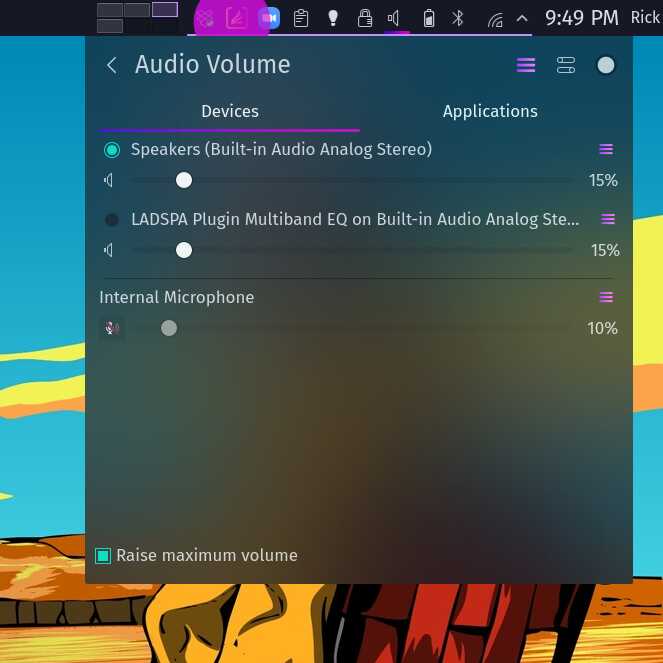Click the Speakers 15% volume value
663x663 pixels.
[603, 181]
